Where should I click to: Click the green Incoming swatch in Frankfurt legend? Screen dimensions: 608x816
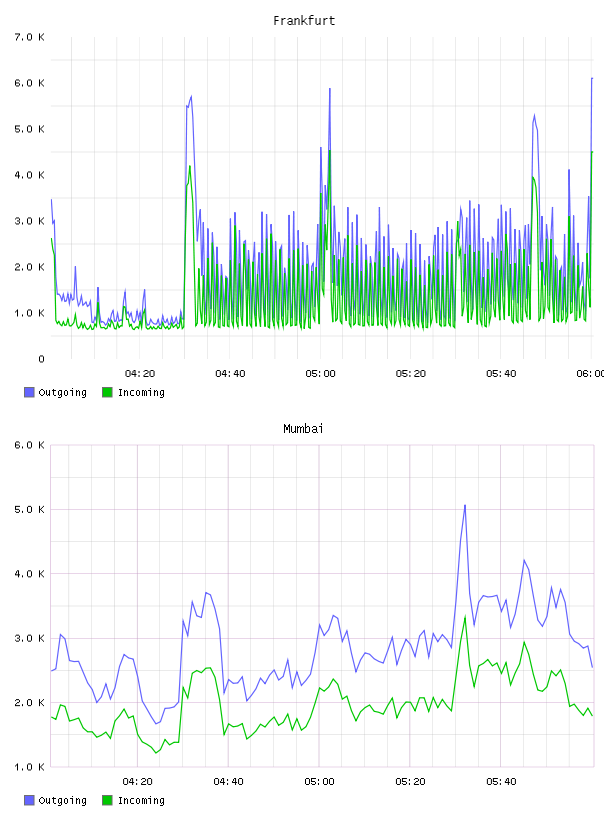click(x=107, y=392)
